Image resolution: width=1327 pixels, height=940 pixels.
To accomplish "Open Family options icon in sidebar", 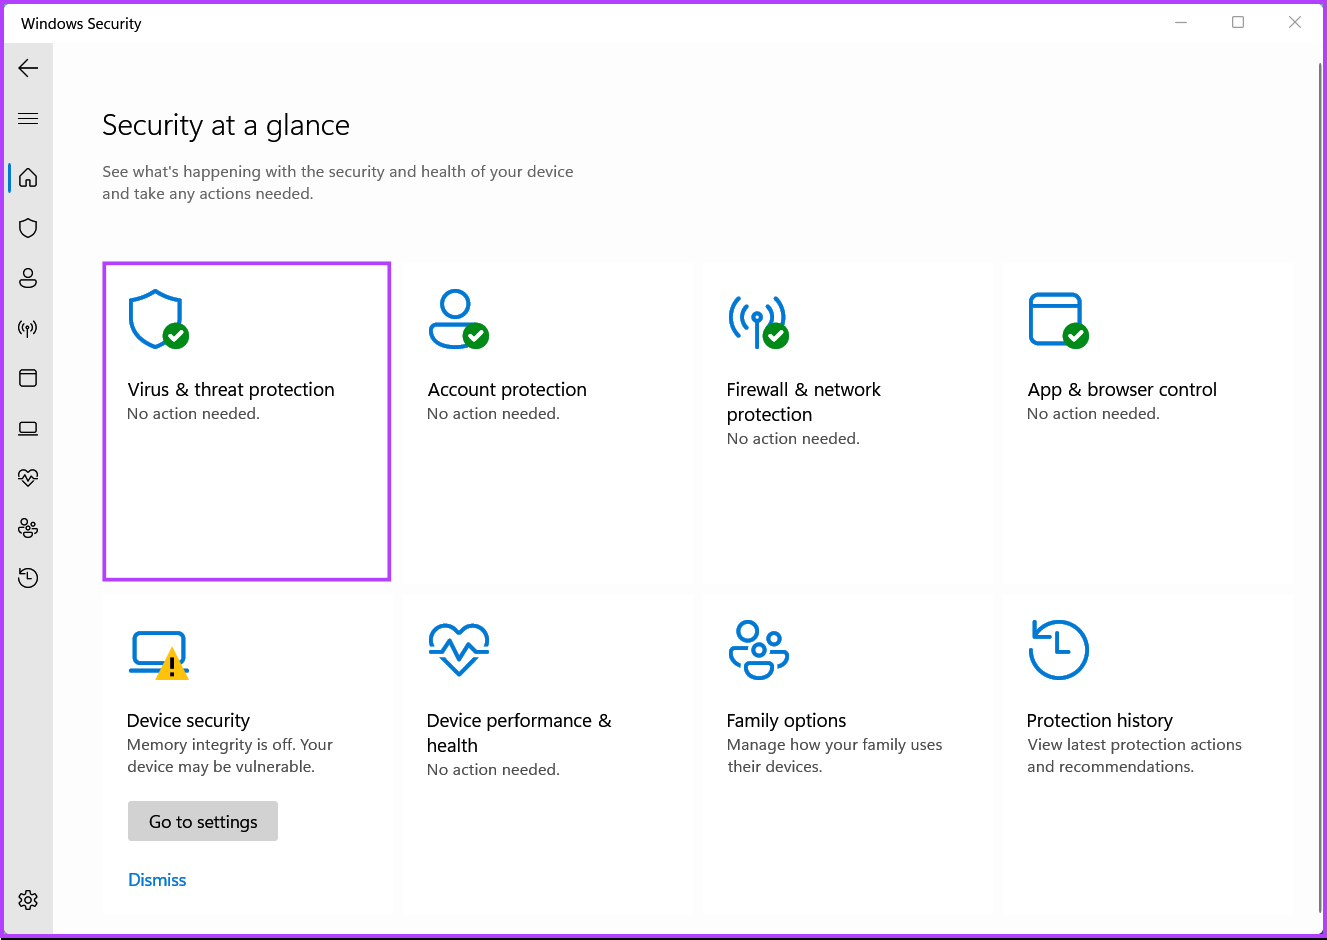I will click(28, 528).
